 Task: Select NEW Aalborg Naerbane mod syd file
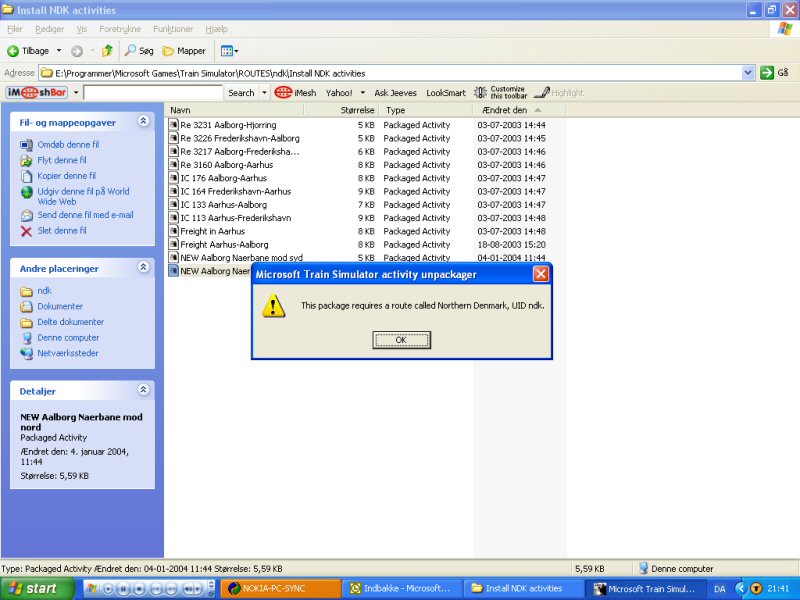click(x=241, y=258)
